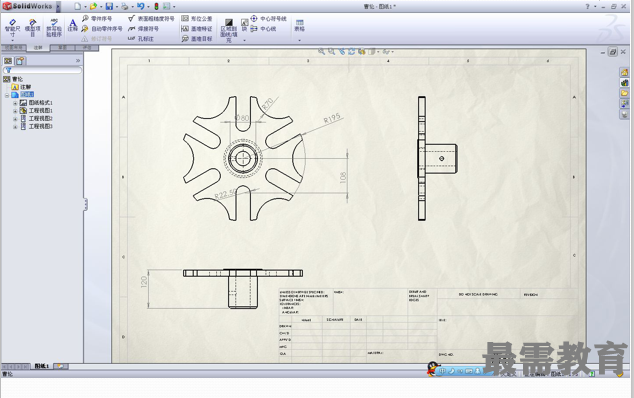Switch to the PropertyManager panel tab icon
Image resolution: width=634 pixels, height=398 pixels.
[x=20, y=61]
